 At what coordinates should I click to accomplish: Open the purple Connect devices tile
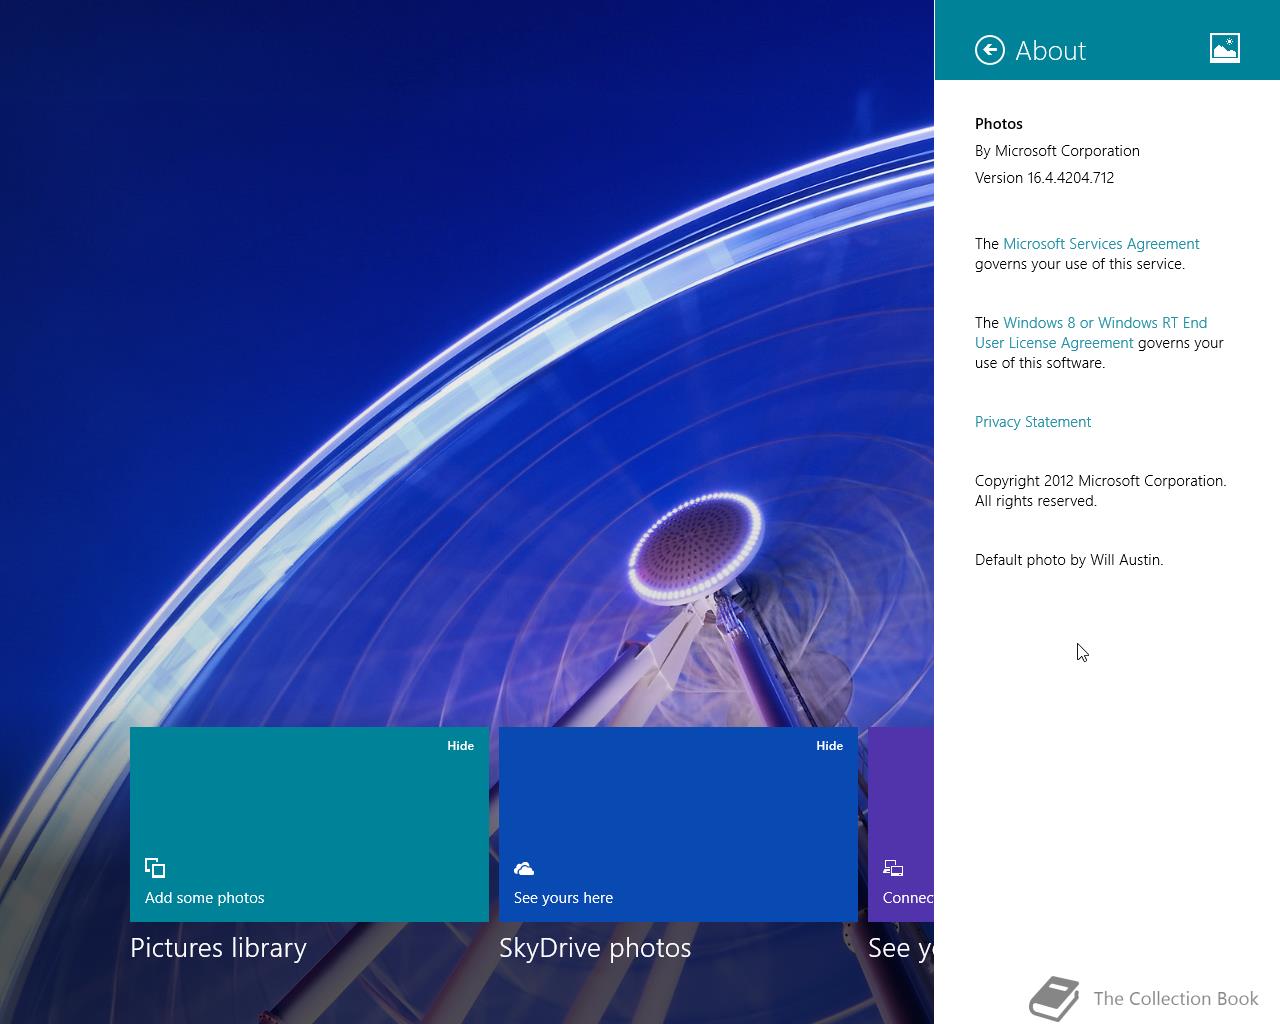[901, 824]
